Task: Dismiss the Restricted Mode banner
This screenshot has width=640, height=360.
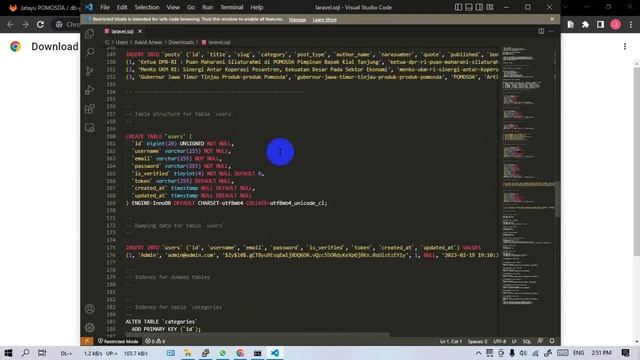Action: (552, 19)
